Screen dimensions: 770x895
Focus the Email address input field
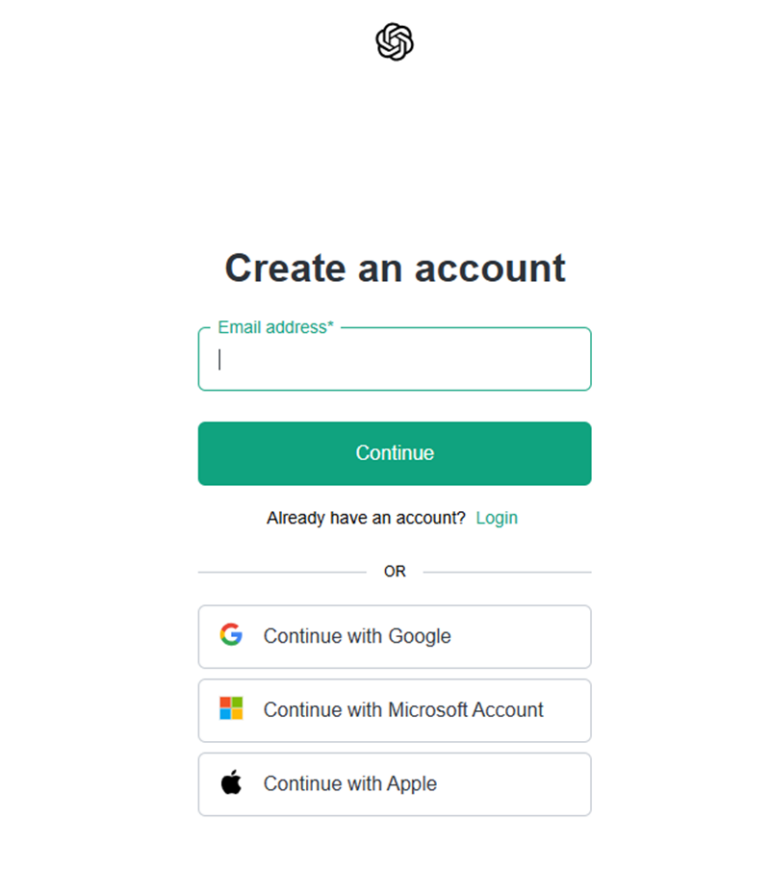(394, 359)
